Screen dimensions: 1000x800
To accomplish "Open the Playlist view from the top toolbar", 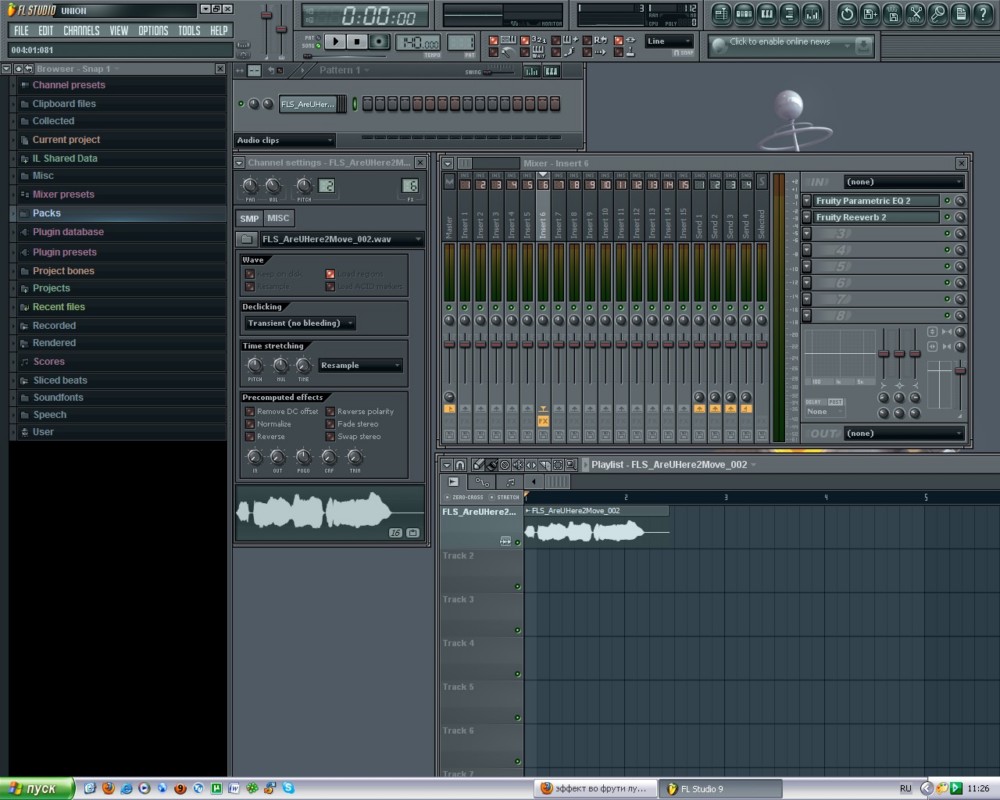I will point(721,14).
